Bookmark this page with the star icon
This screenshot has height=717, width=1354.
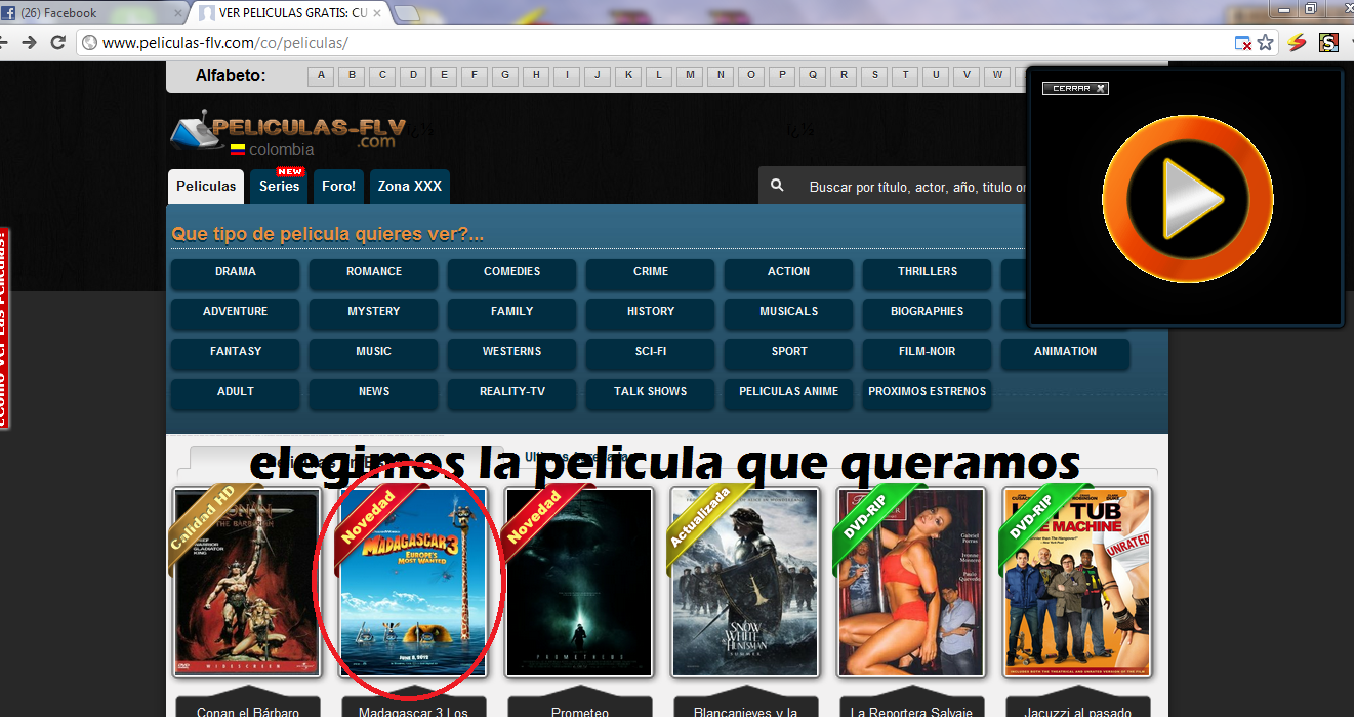[1265, 43]
